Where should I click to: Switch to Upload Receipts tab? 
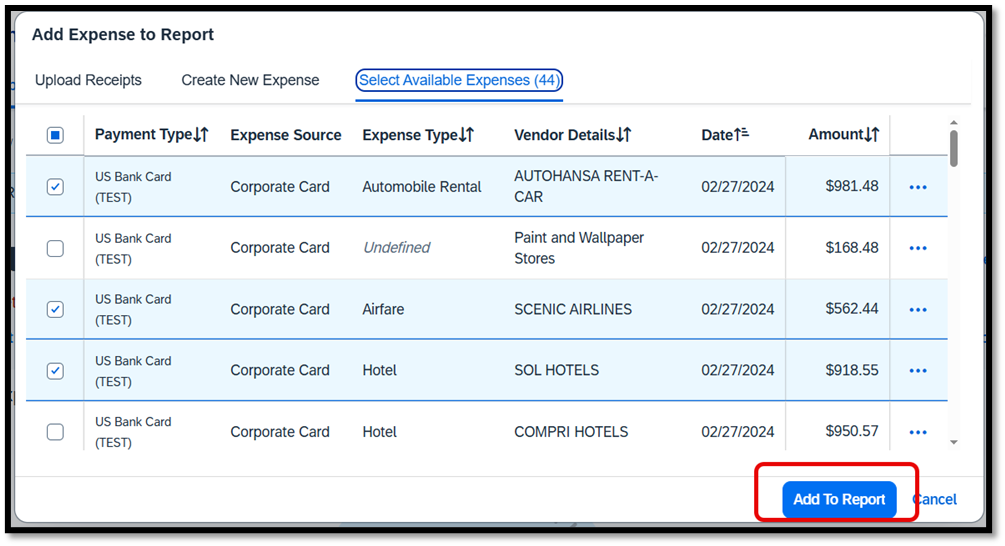(x=88, y=80)
